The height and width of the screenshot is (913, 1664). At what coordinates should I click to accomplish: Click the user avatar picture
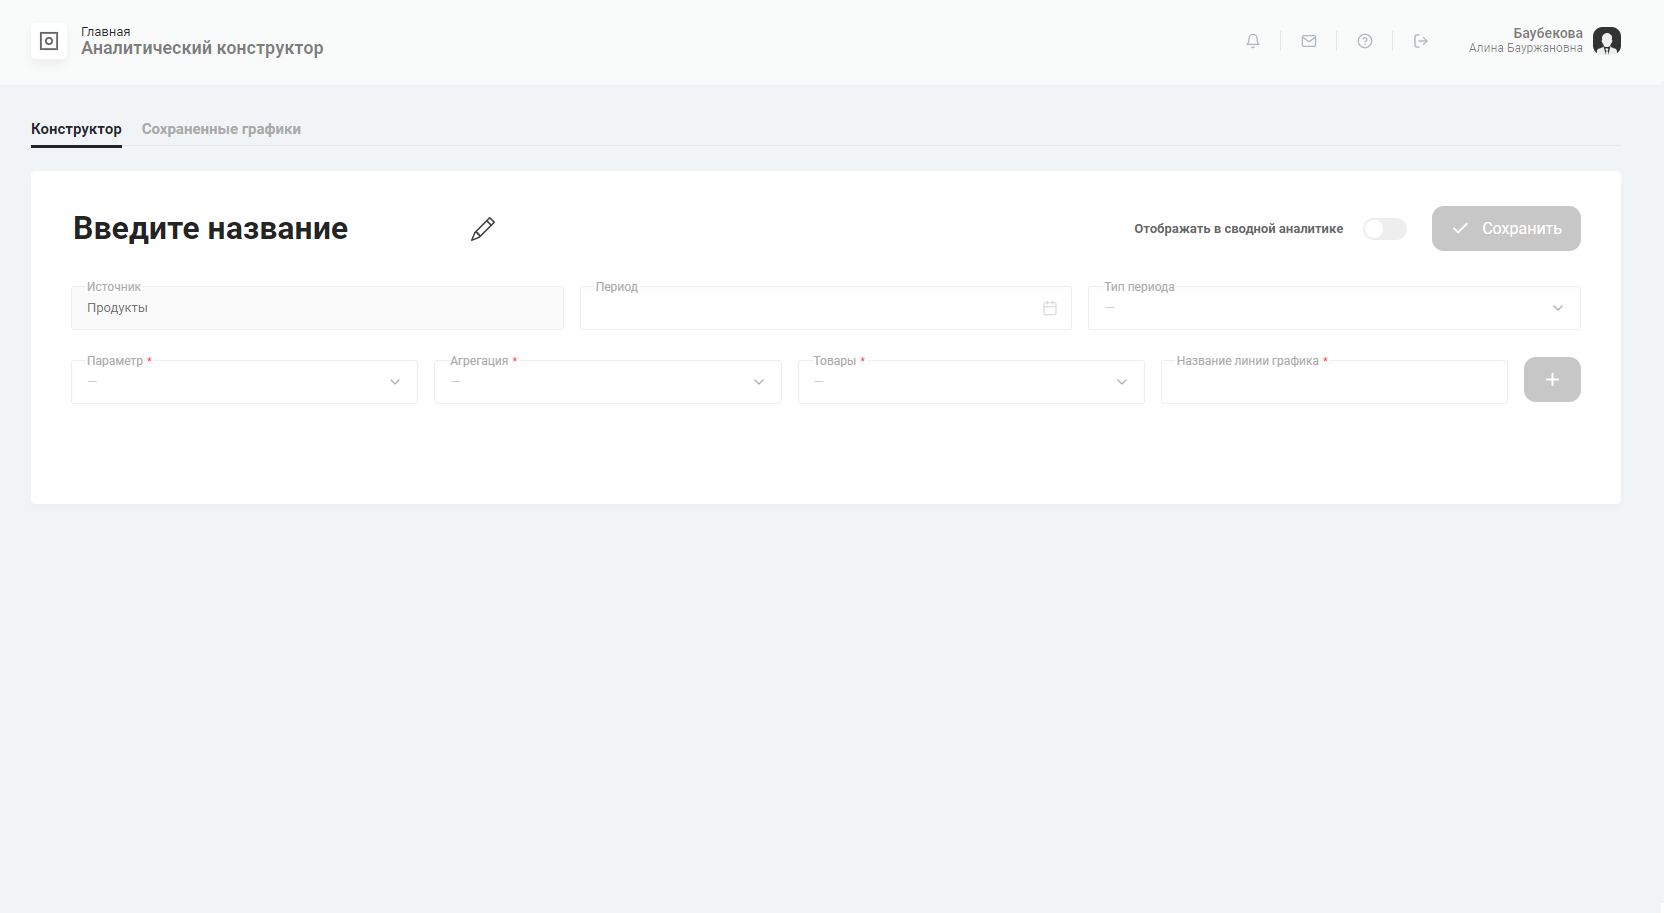1606,41
